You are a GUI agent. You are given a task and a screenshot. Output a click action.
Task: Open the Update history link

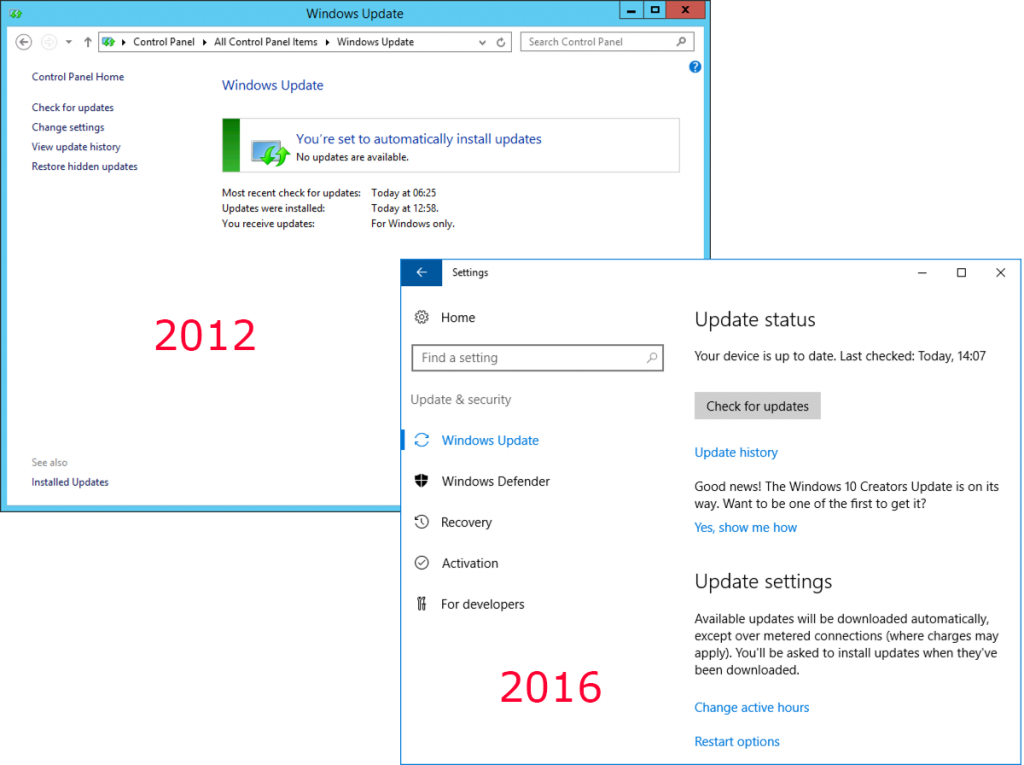[736, 452]
